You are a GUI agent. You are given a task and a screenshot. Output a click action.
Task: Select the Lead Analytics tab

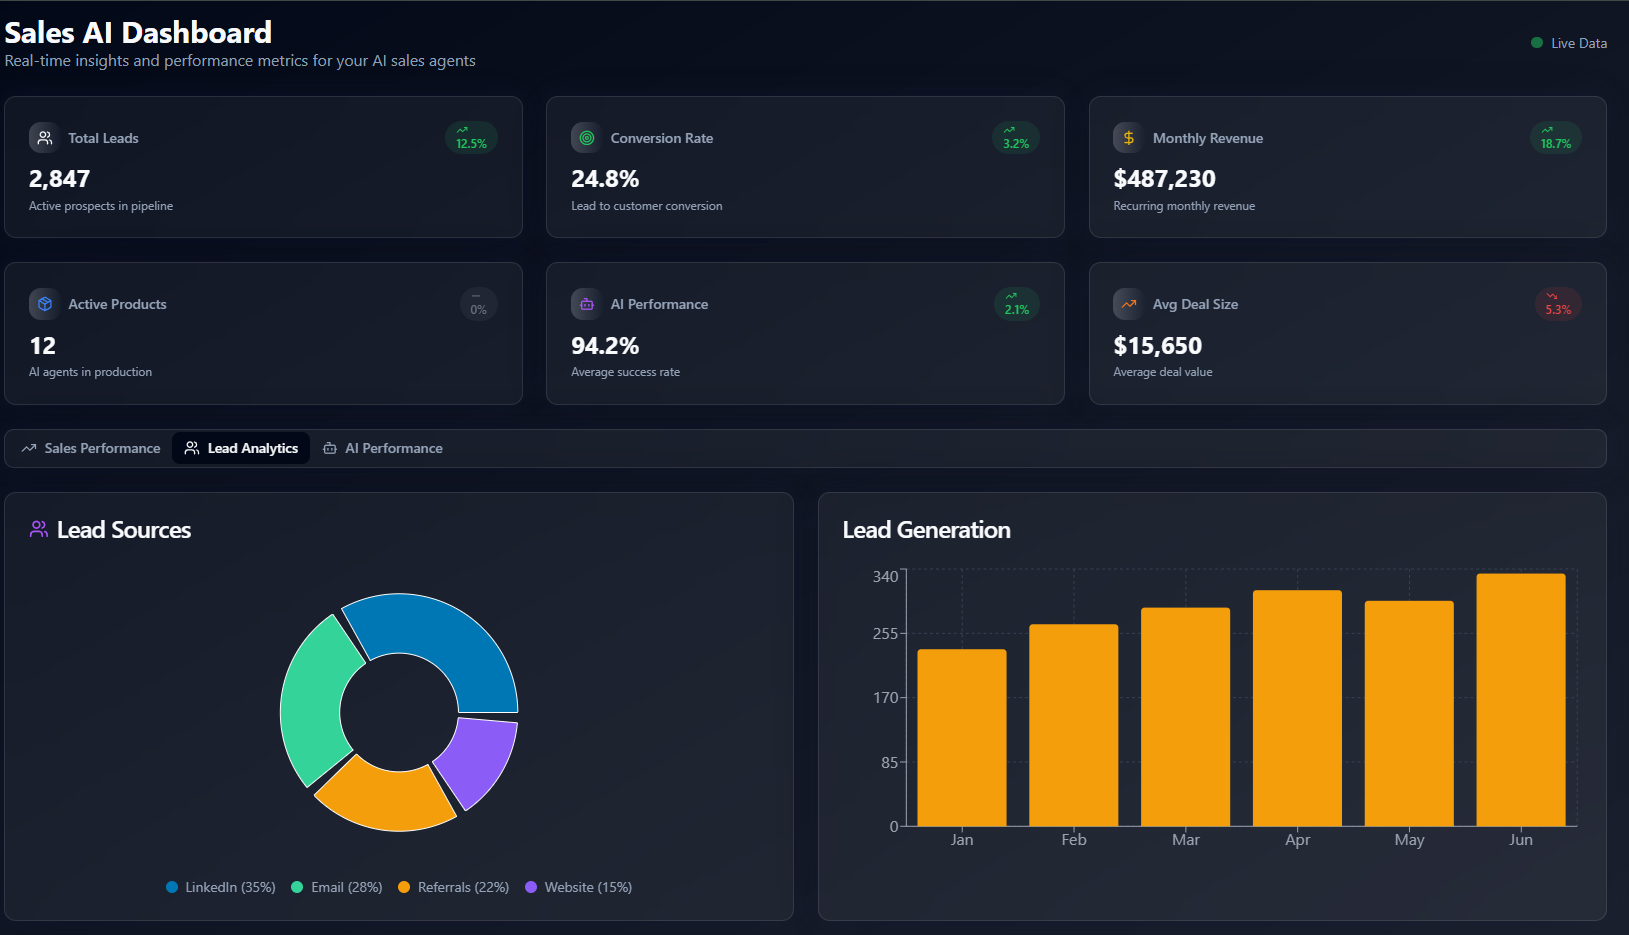pyautogui.click(x=241, y=448)
